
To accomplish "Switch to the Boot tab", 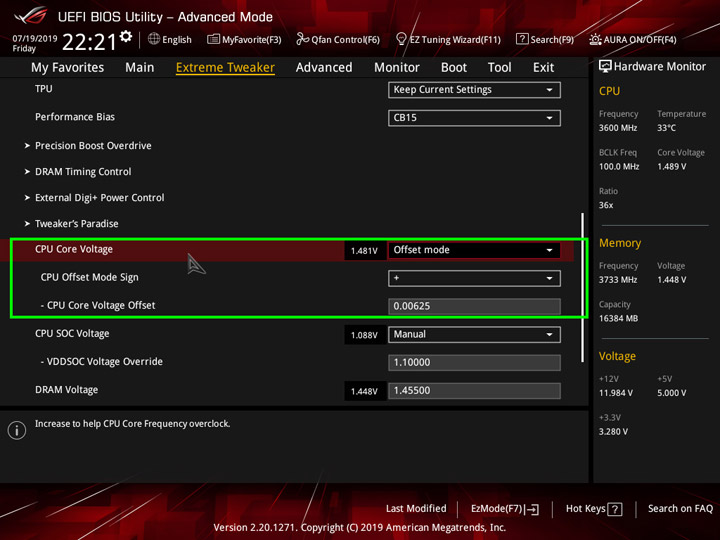I will coord(454,68).
